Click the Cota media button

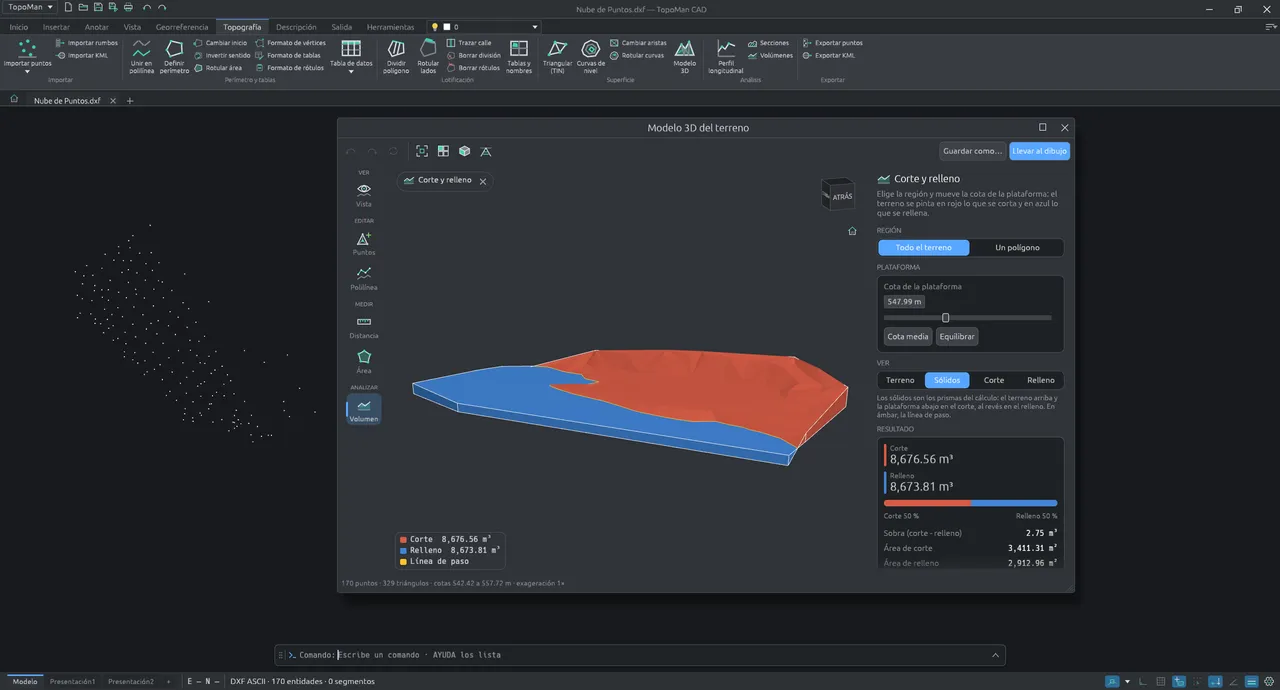(x=909, y=337)
